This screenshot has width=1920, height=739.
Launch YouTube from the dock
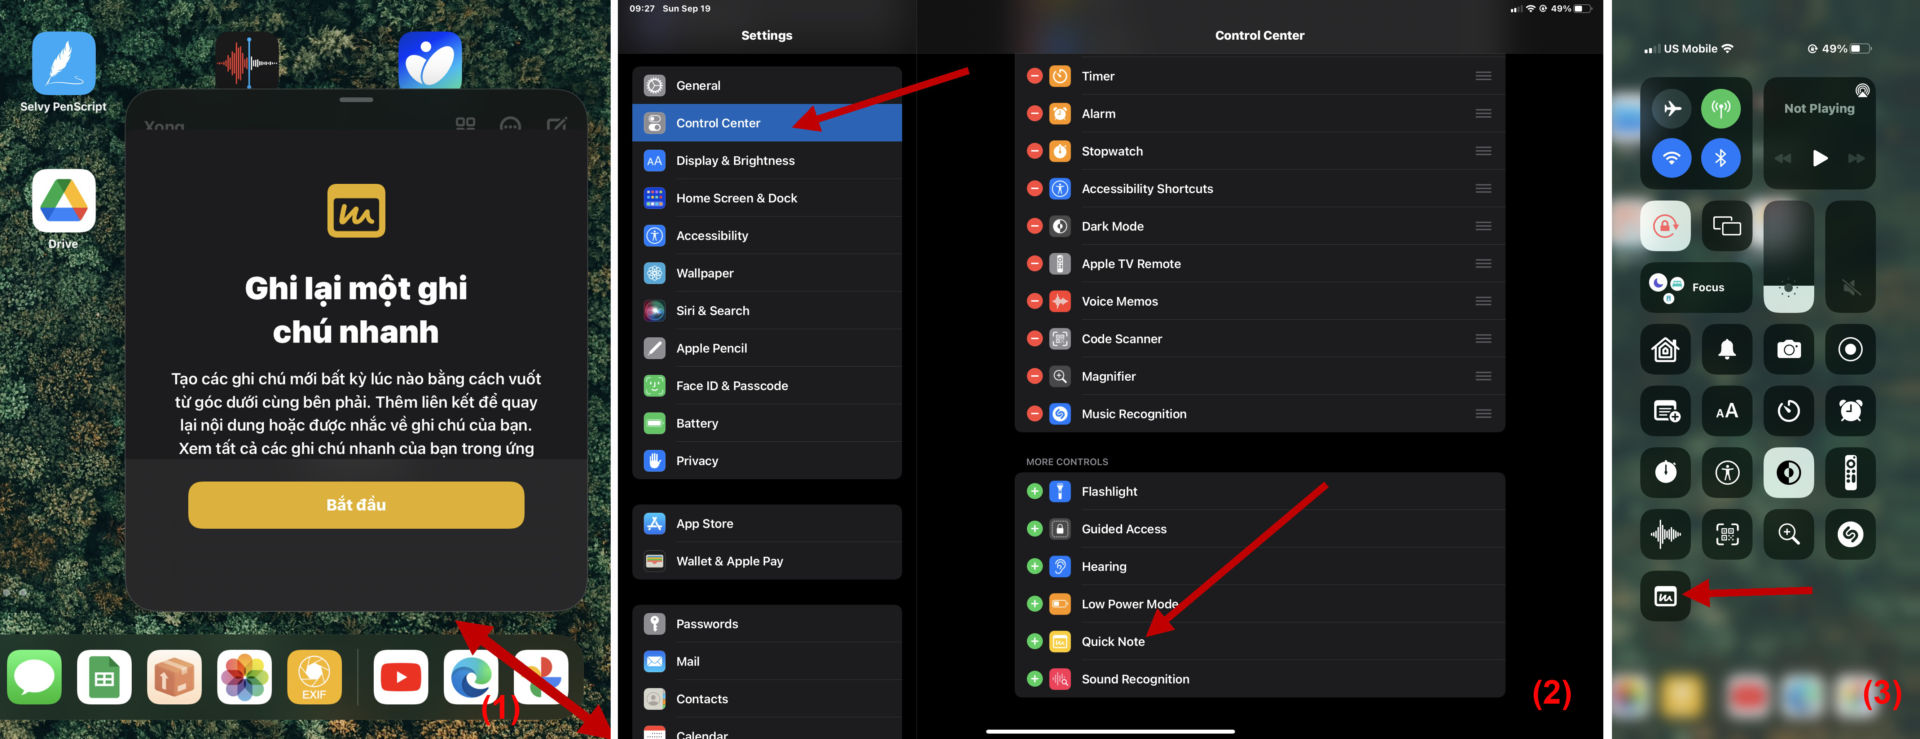click(x=400, y=678)
